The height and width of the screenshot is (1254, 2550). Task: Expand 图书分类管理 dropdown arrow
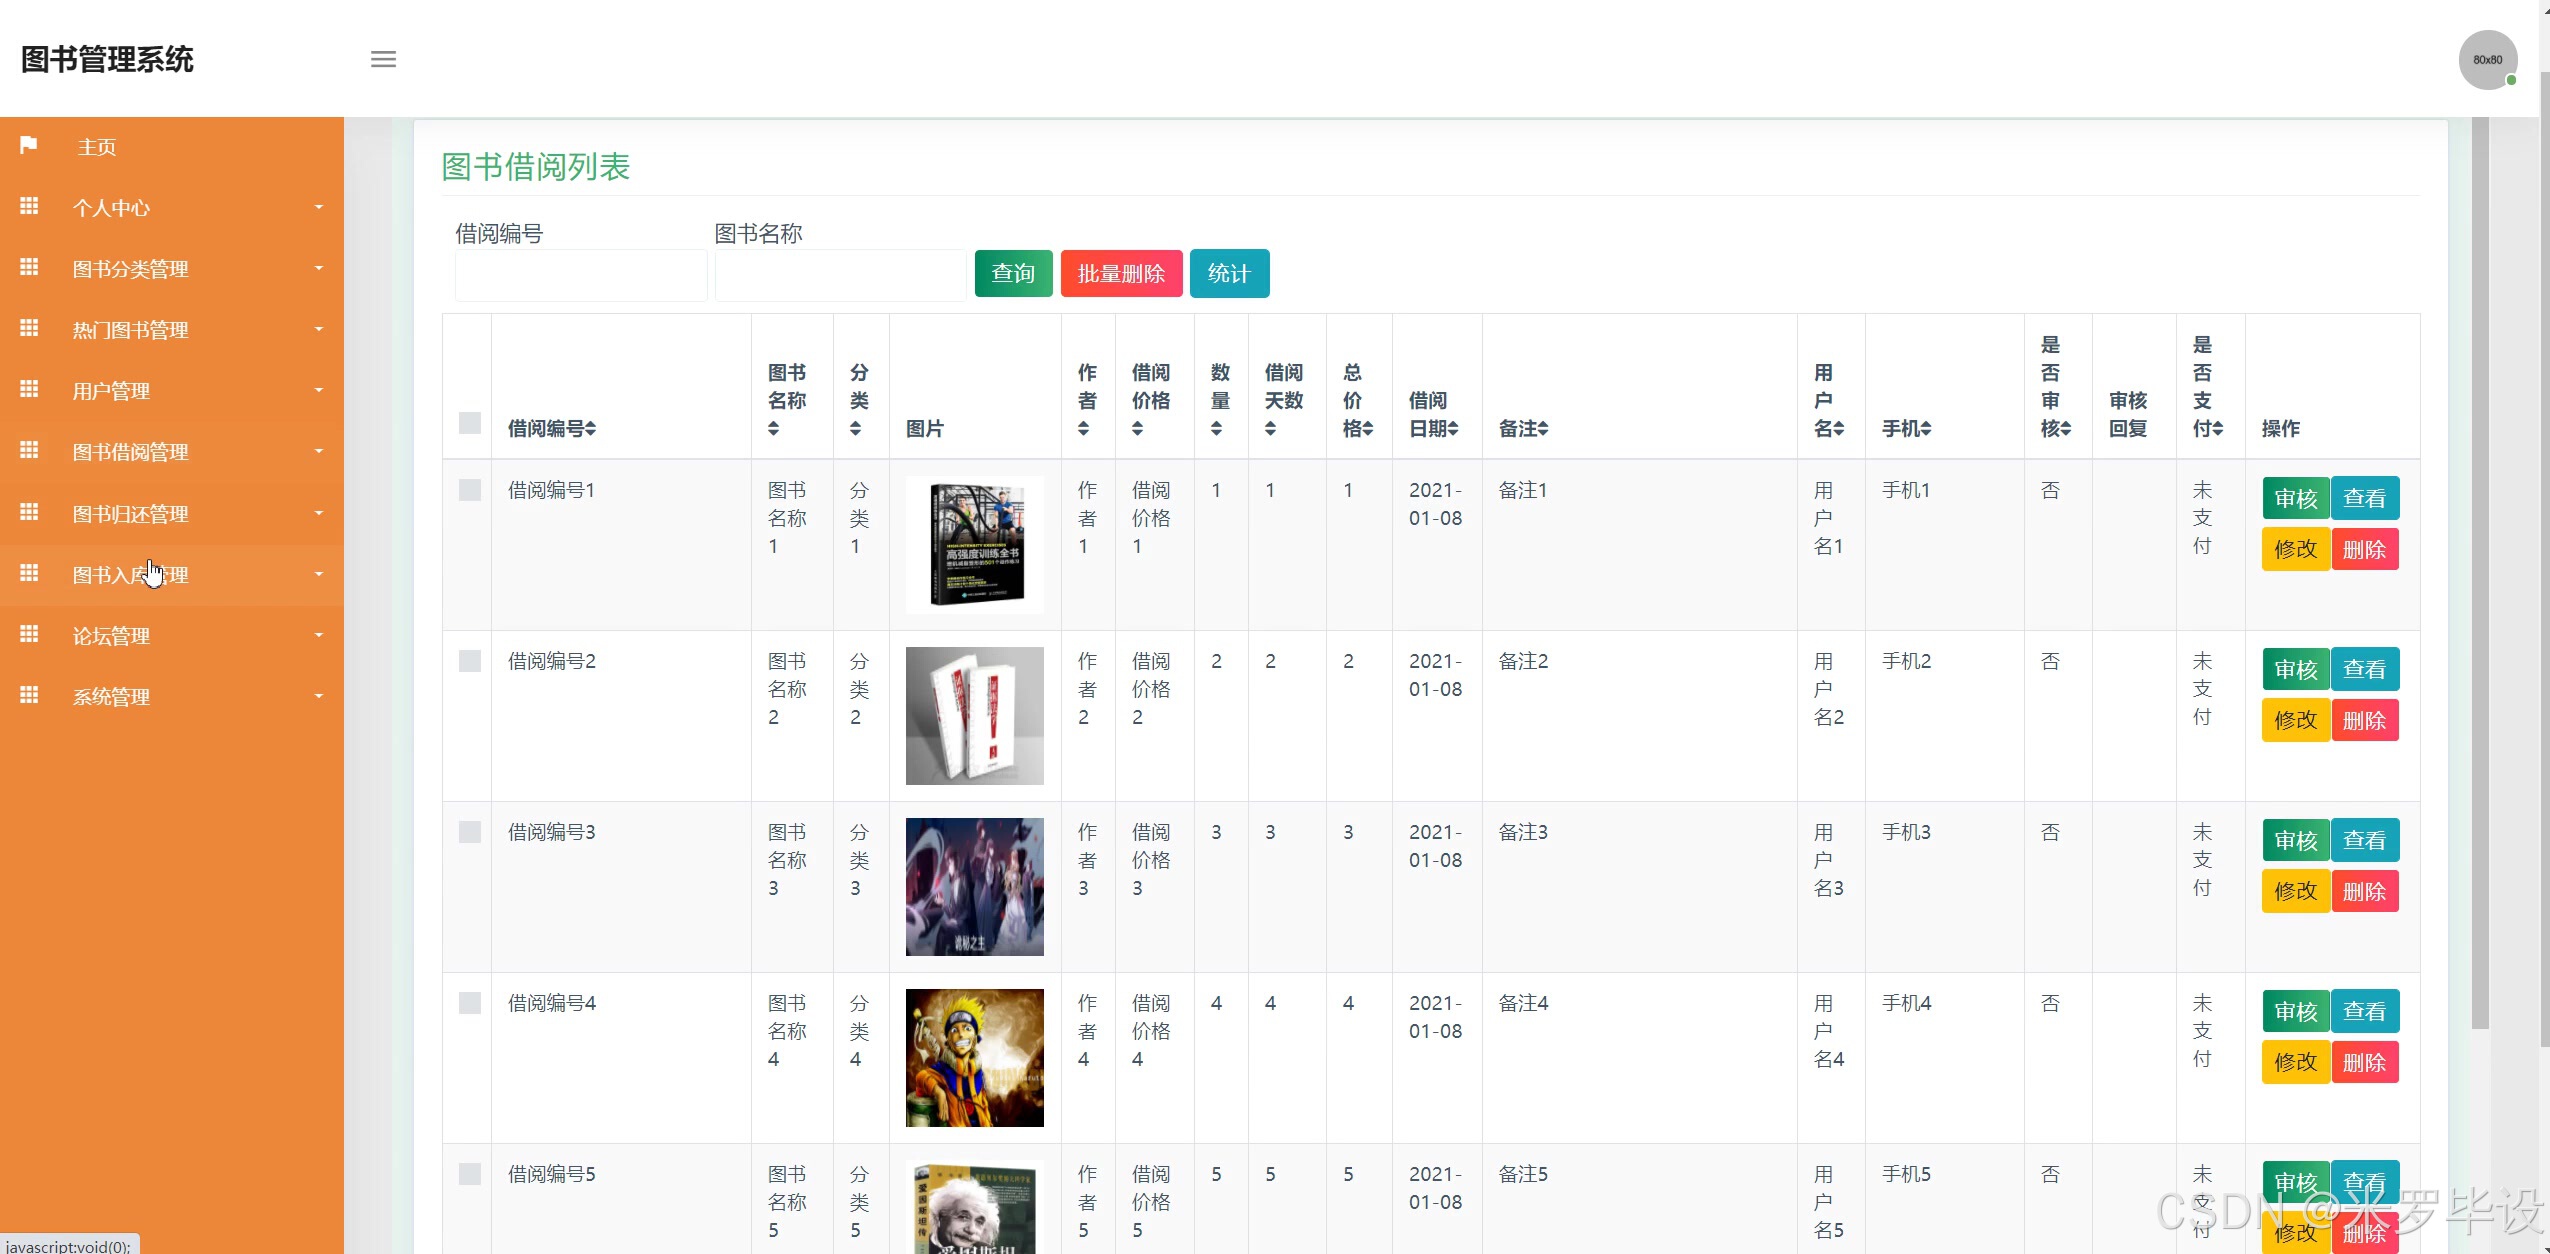pos(319,268)
